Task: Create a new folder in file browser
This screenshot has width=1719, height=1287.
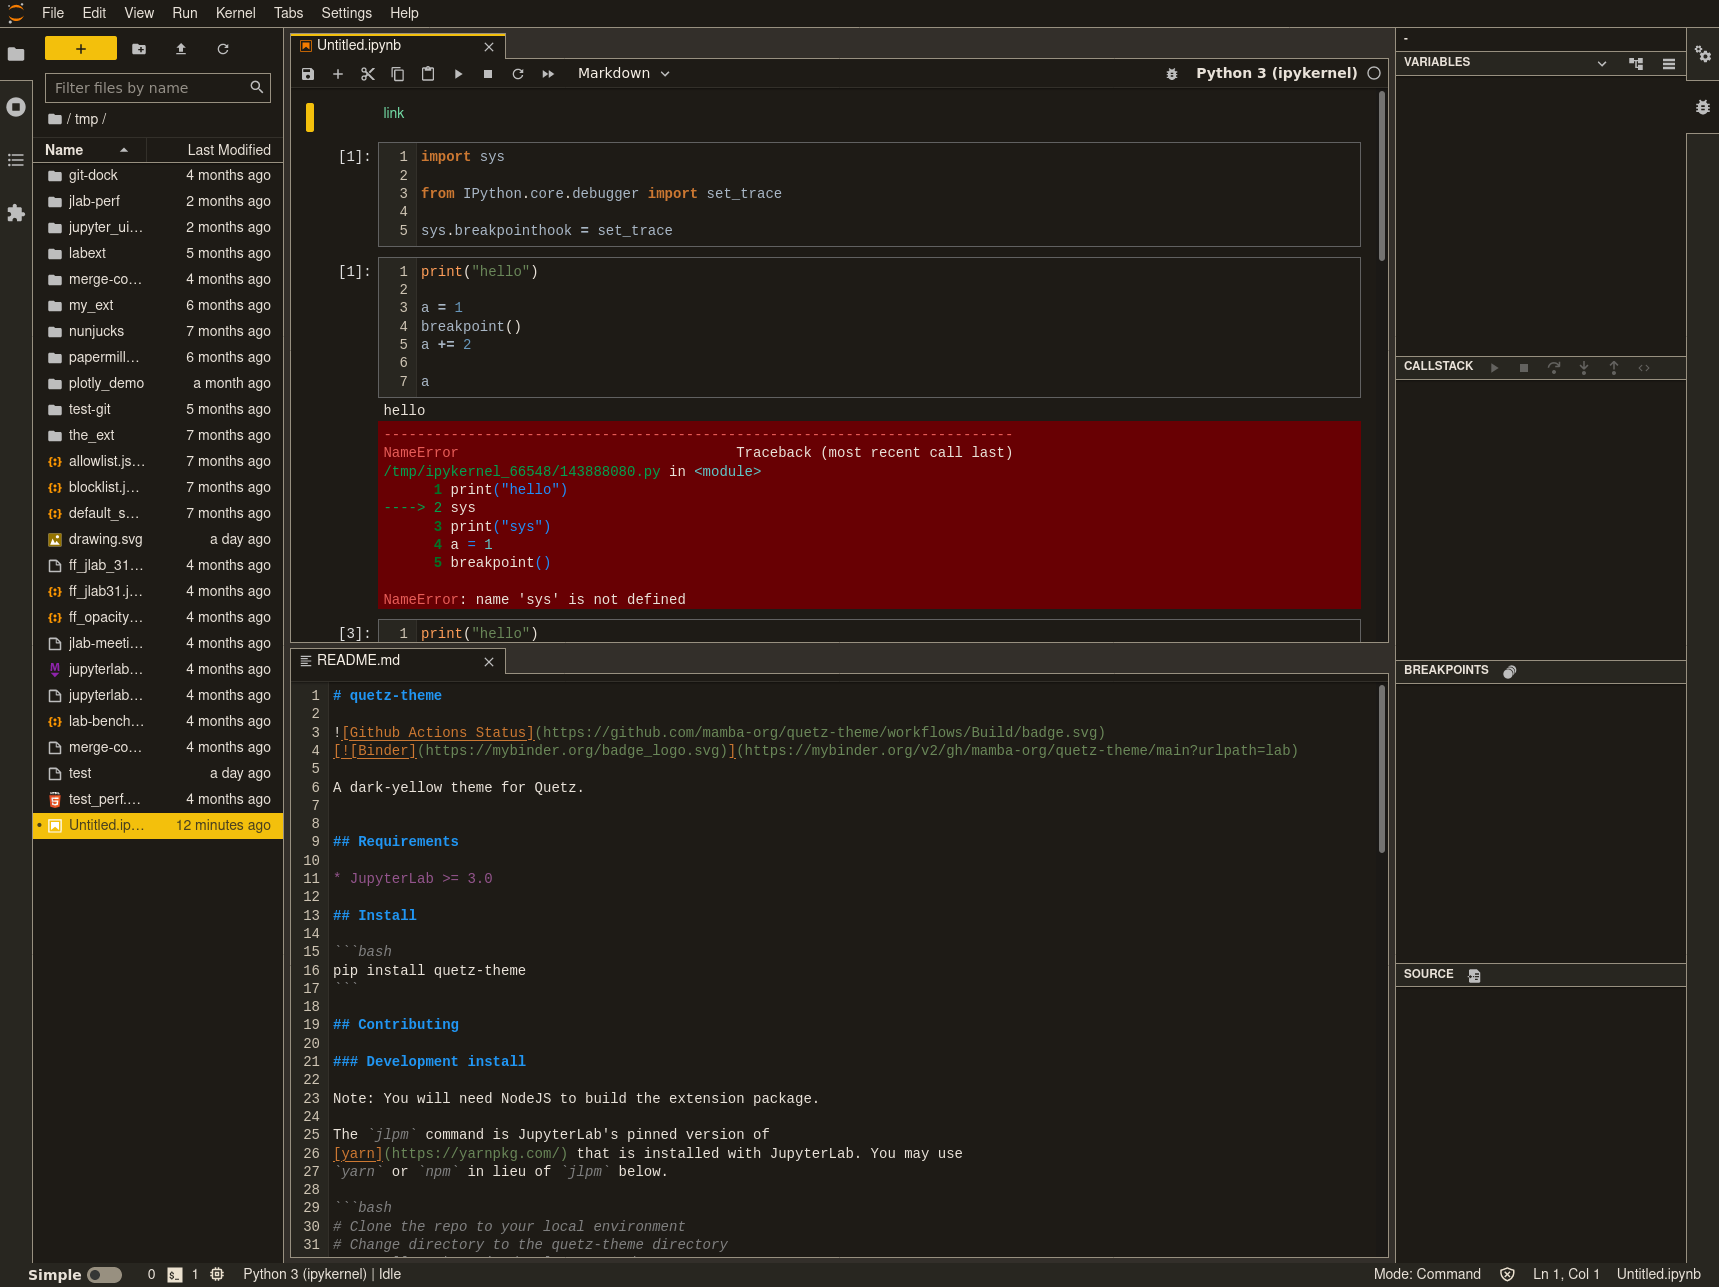Action: (139, 49)
